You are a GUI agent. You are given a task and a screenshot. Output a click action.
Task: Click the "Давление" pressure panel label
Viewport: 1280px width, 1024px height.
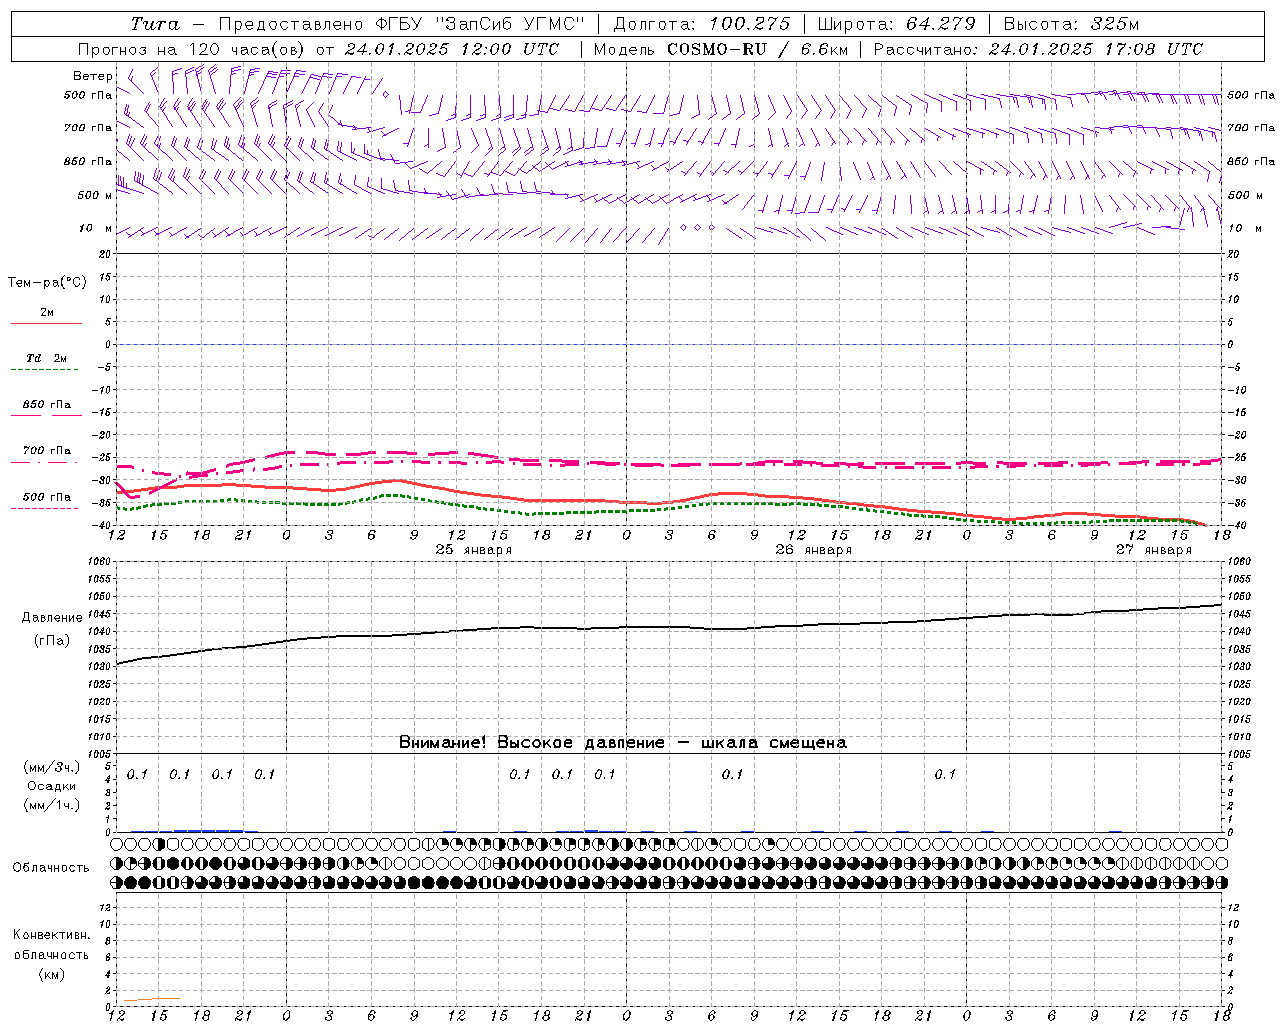click(52, 618)
